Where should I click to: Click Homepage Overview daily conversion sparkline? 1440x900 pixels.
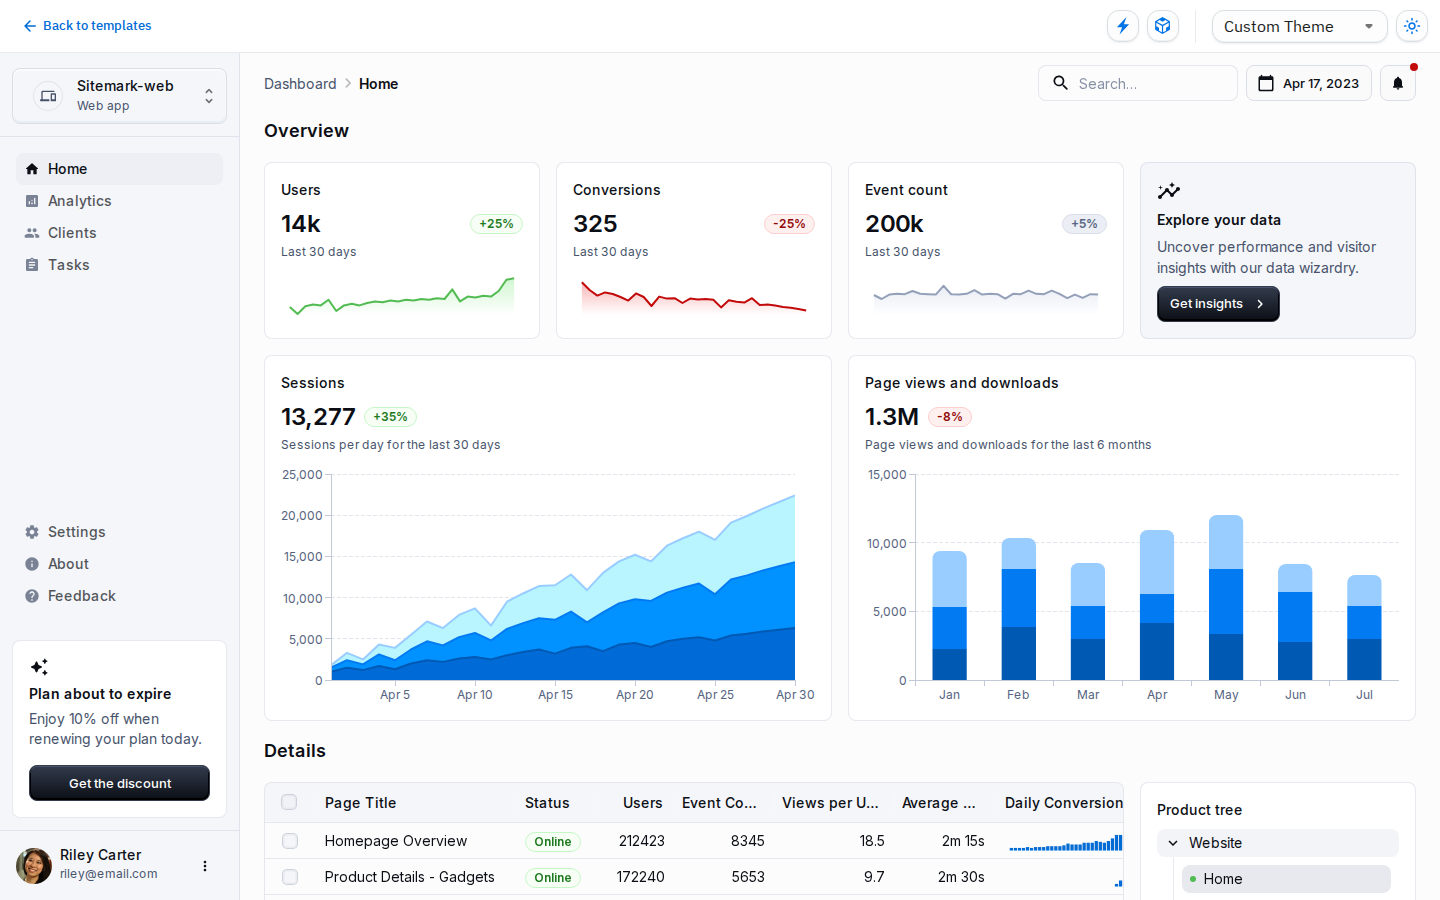coord(1066,843)
